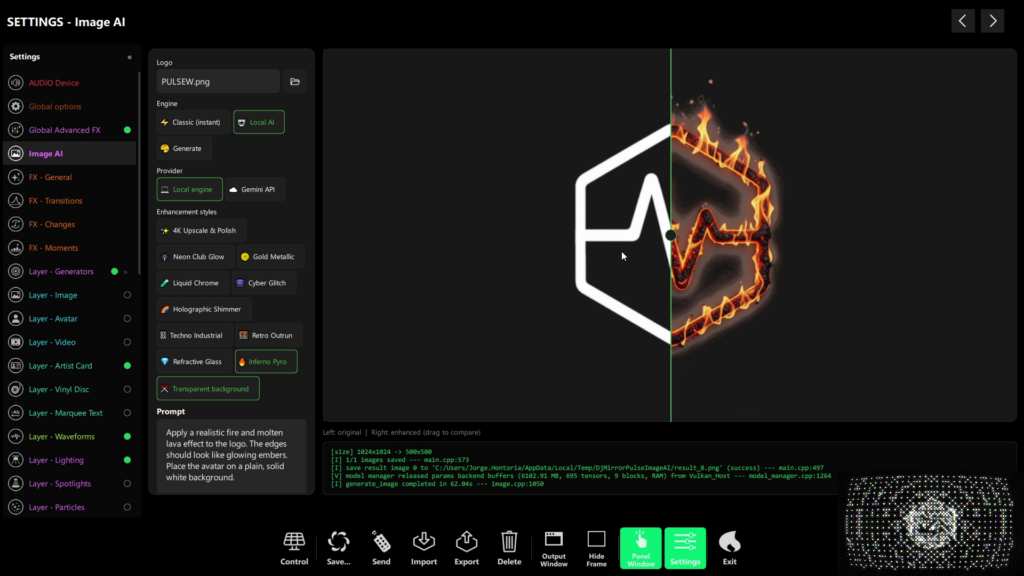The height and width of the screenshot is (576, 1024).
Task: Click the Send icon in bottom toolbar
Action: (381, 548)
